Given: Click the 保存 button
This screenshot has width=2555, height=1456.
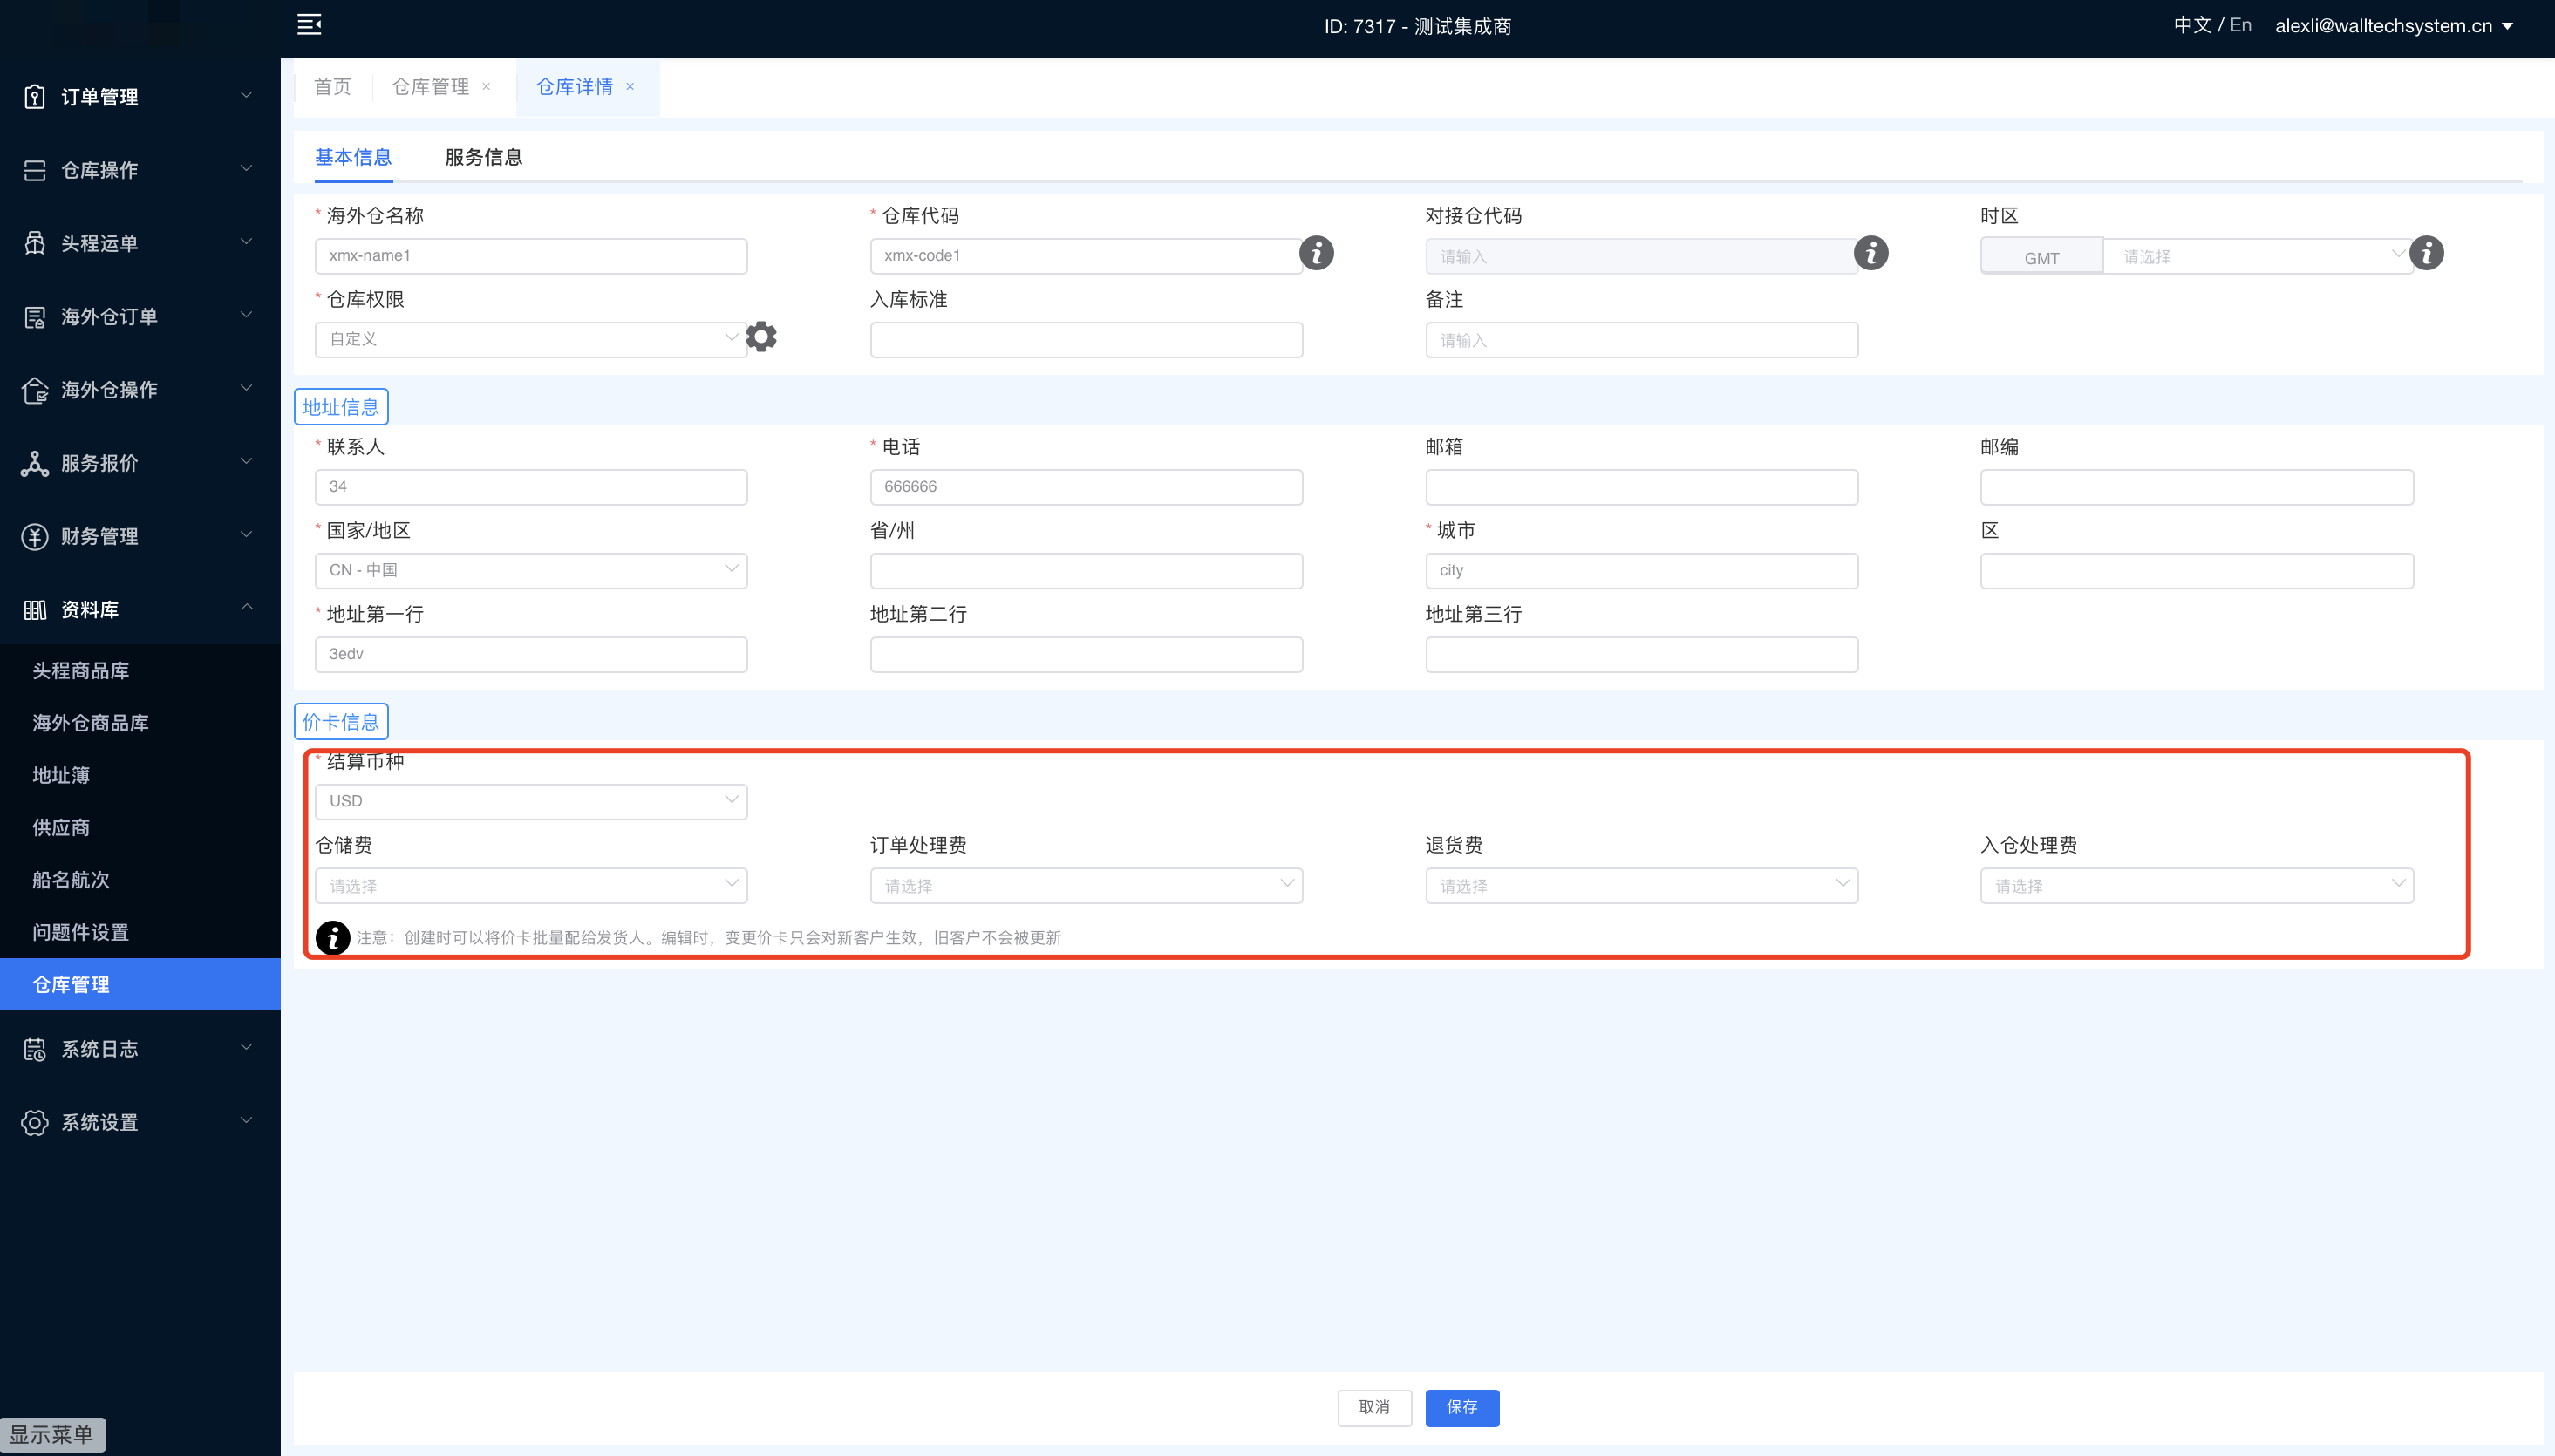Looking at the screenshot, I should pos(1461,1407).
